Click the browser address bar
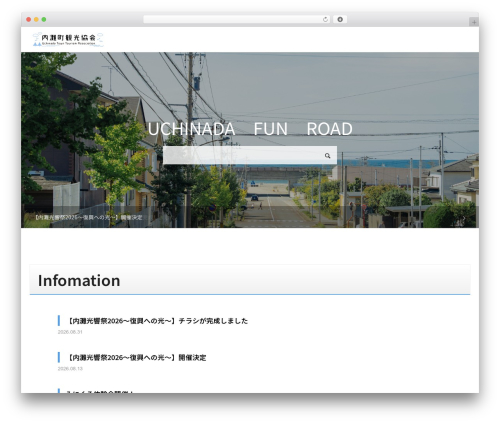This screenshot has height=423, width=500. point(236,20)
